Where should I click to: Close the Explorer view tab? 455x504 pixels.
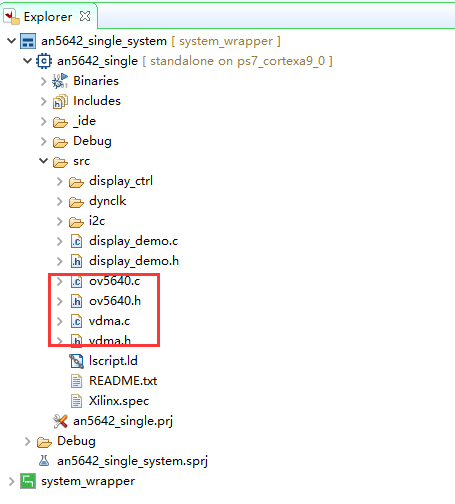click(85, 16)
